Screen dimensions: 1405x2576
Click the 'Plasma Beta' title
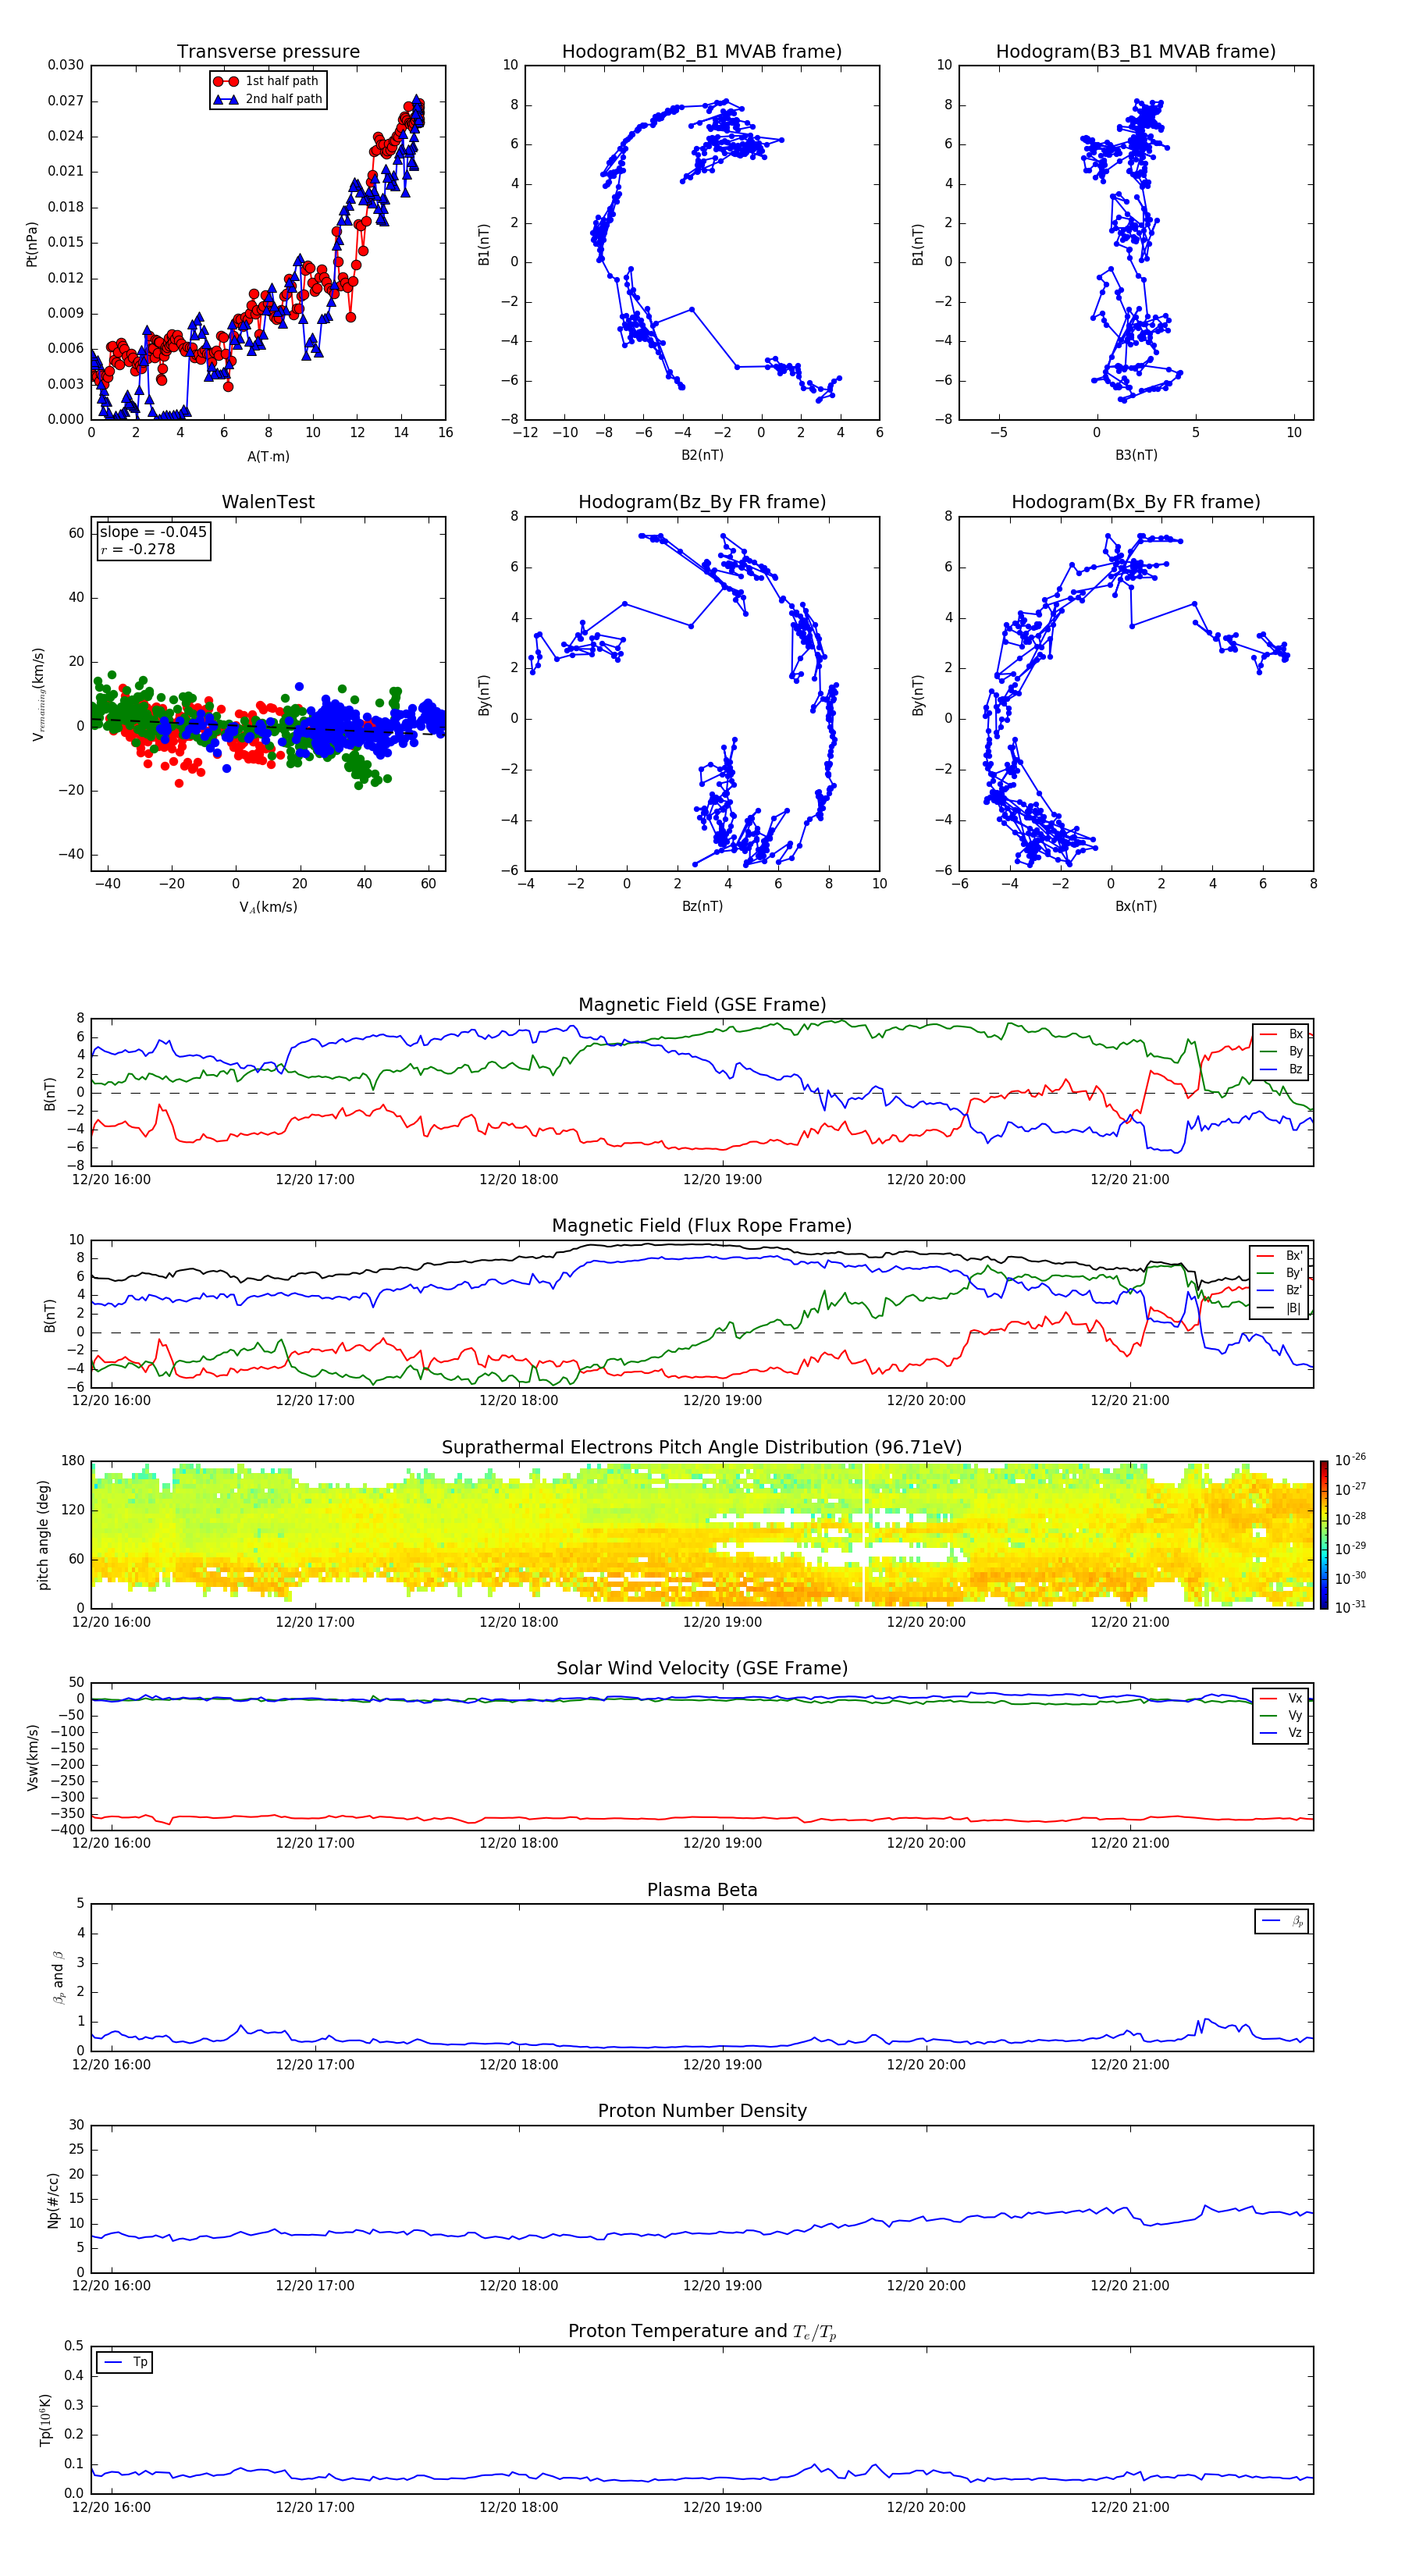(x=702, y=1890)
